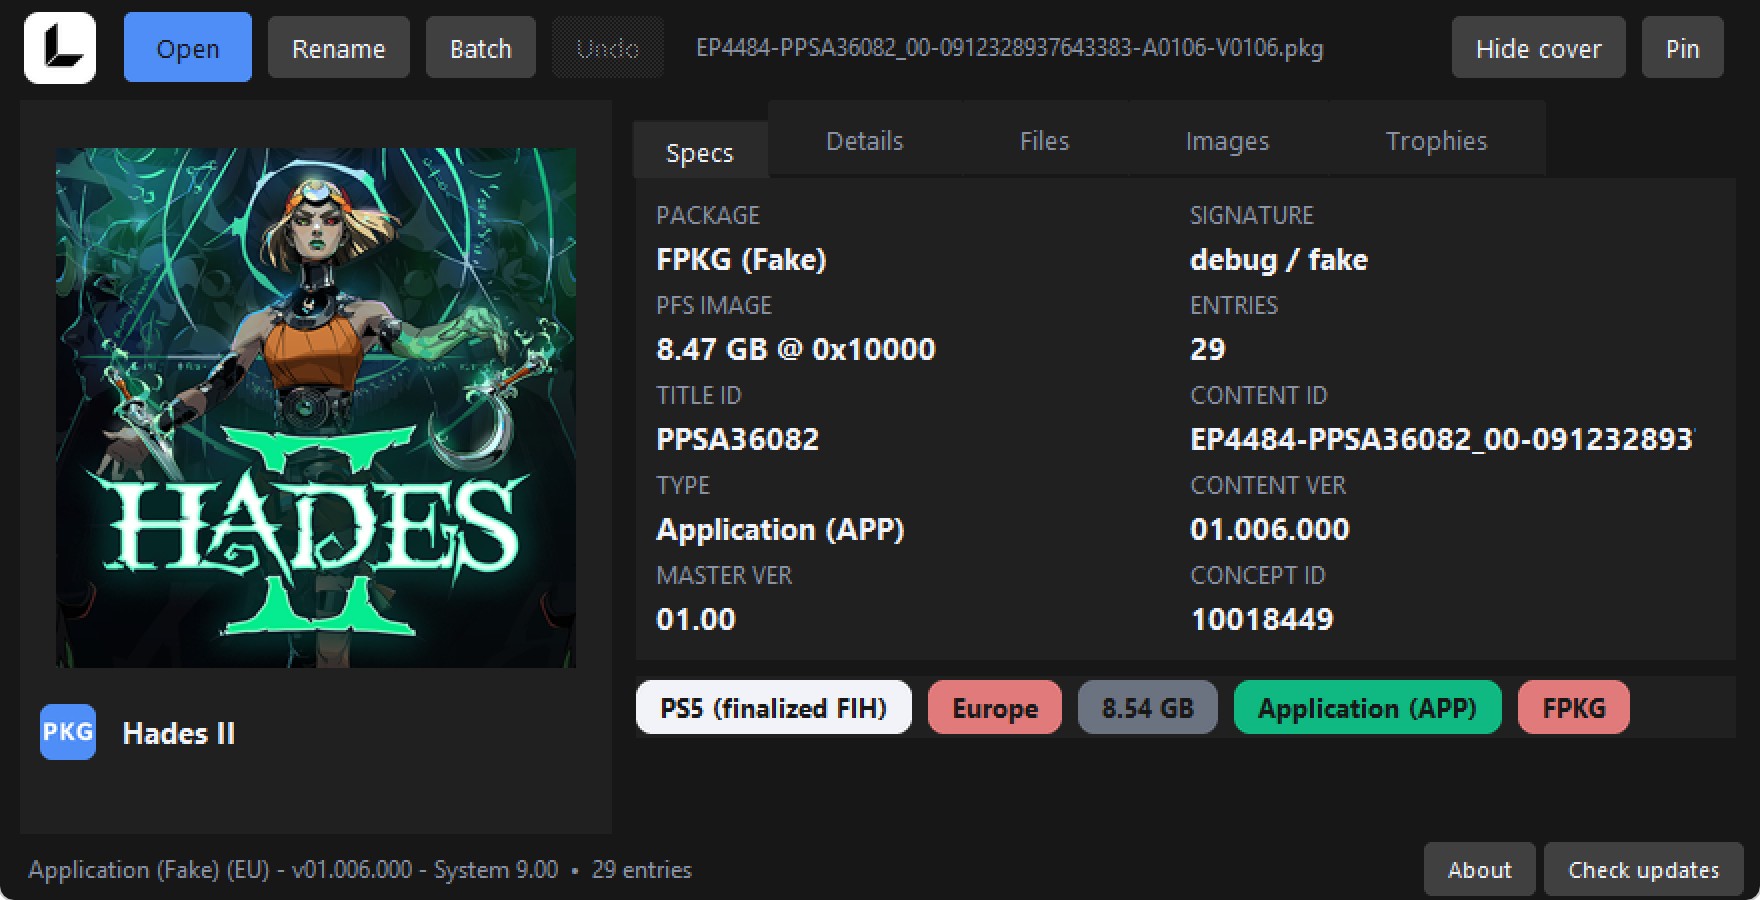
Task: Click the FPKG (Fake) package value
Action: (742, 260)
